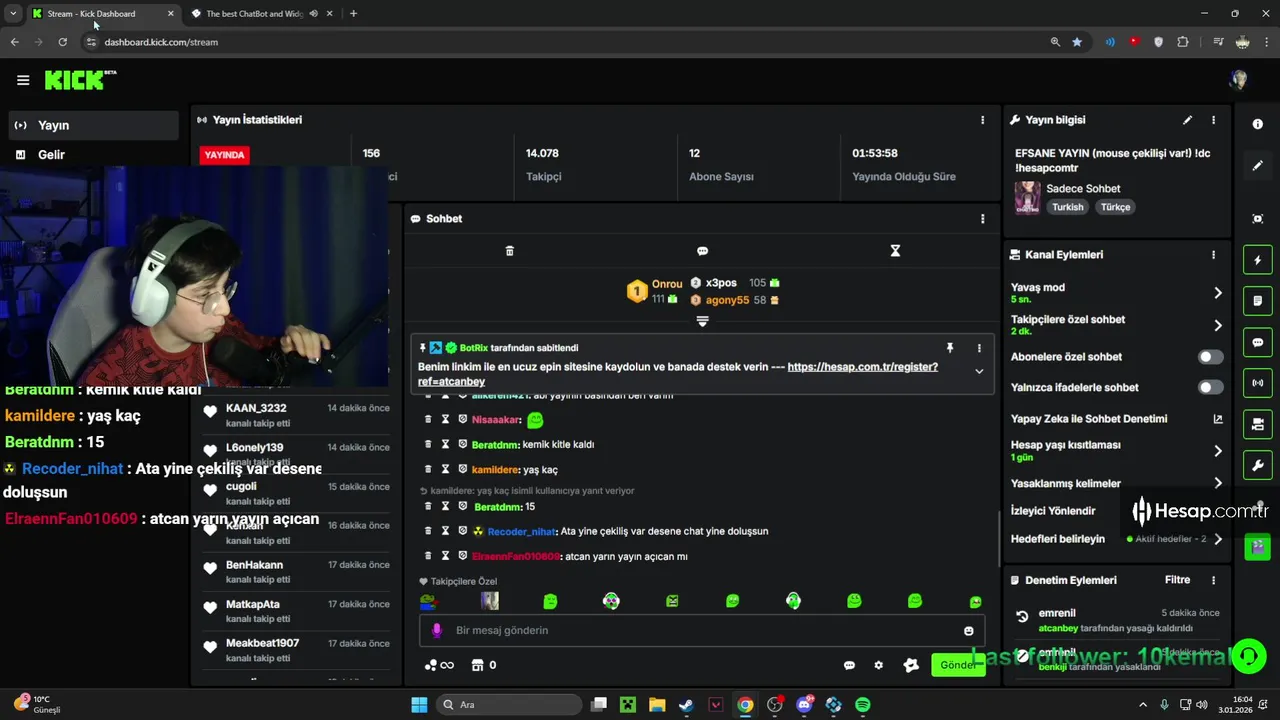Timeout kamildere using hourglass icon
The width and height of the screenshot is (1280, 720).
[445, 470]
